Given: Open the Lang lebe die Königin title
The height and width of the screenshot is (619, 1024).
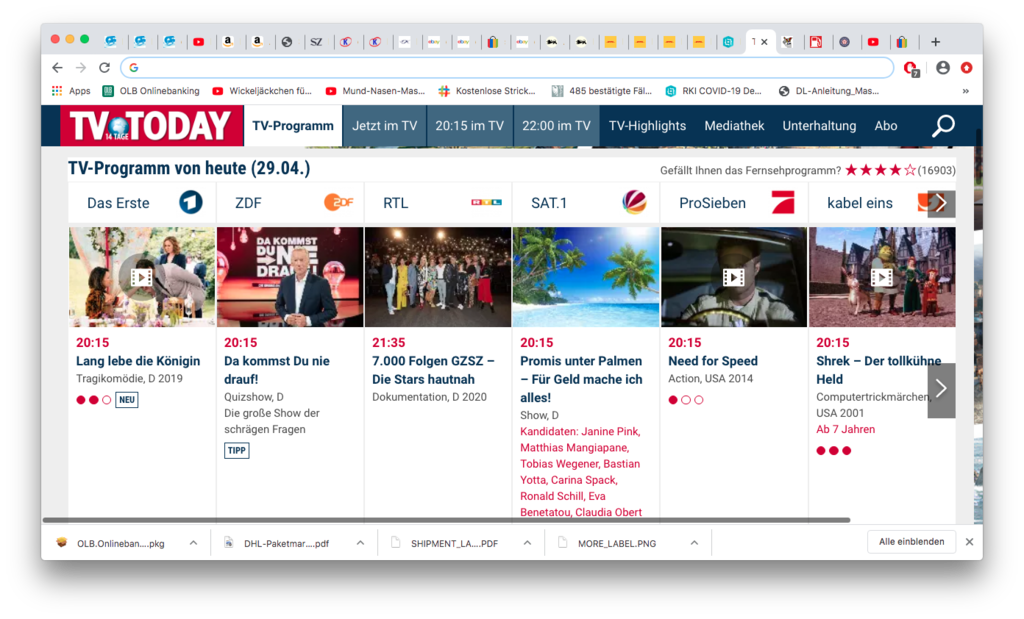Looking at the screenshot, I should (138, 361).
